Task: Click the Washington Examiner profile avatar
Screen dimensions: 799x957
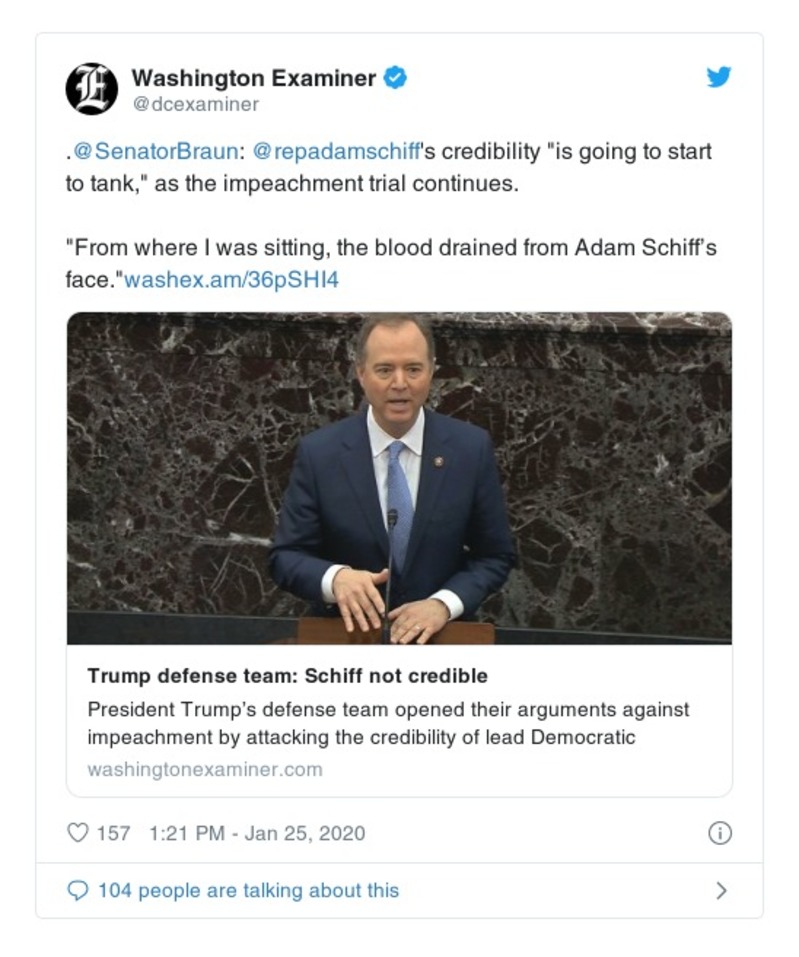Action: tap(92, 89)
